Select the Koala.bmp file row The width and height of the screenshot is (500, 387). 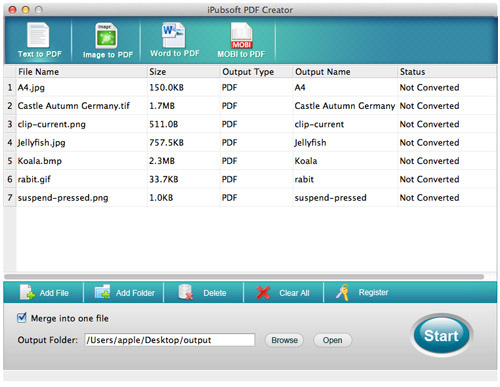(250, 161)
